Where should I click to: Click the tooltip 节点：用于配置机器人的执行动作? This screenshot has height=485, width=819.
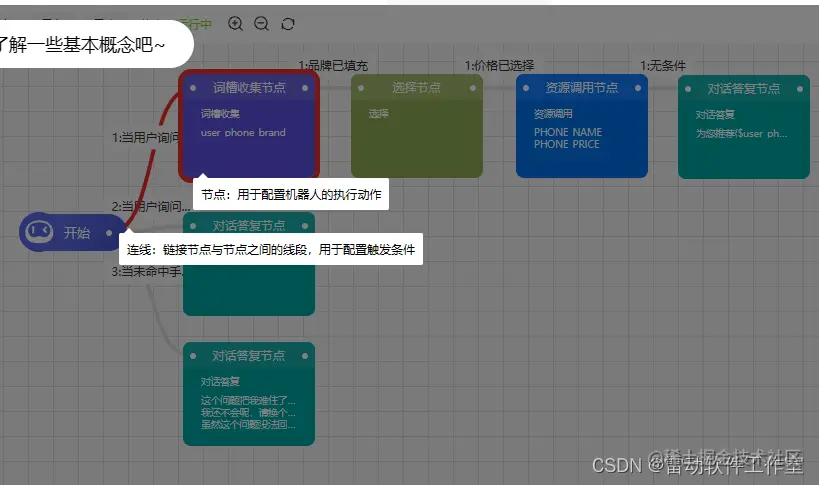click(291, 195)
